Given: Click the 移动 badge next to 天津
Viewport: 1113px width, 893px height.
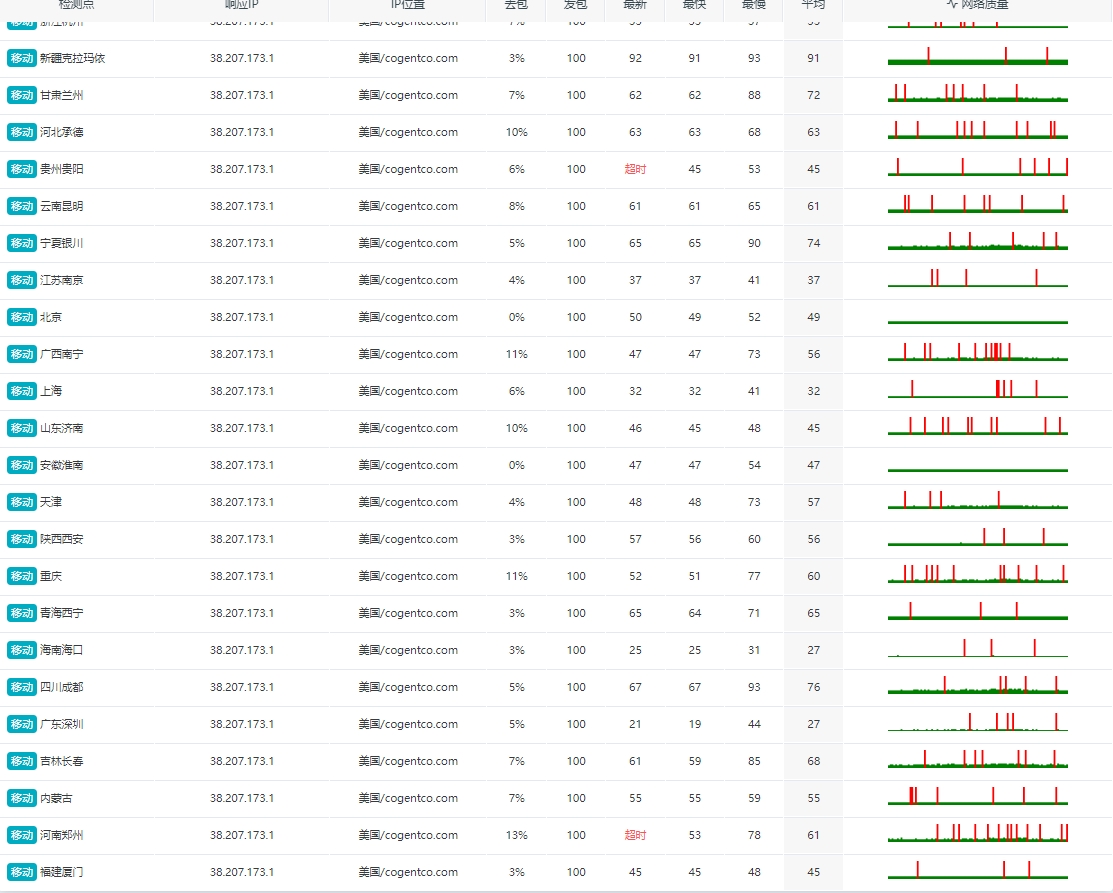Looking at the screenshot, I should click(x=21, y=503).
